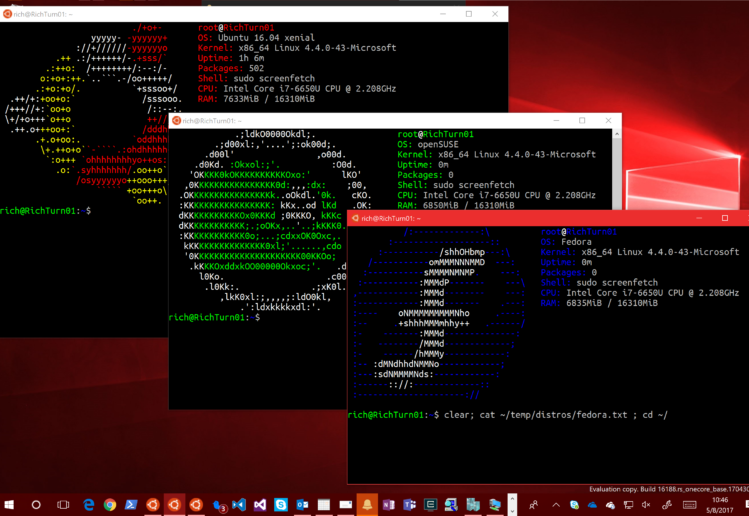This screenshot has width=749, height=516.
Task: Open Task View from the taskbar
Action: tap(63, 505)
